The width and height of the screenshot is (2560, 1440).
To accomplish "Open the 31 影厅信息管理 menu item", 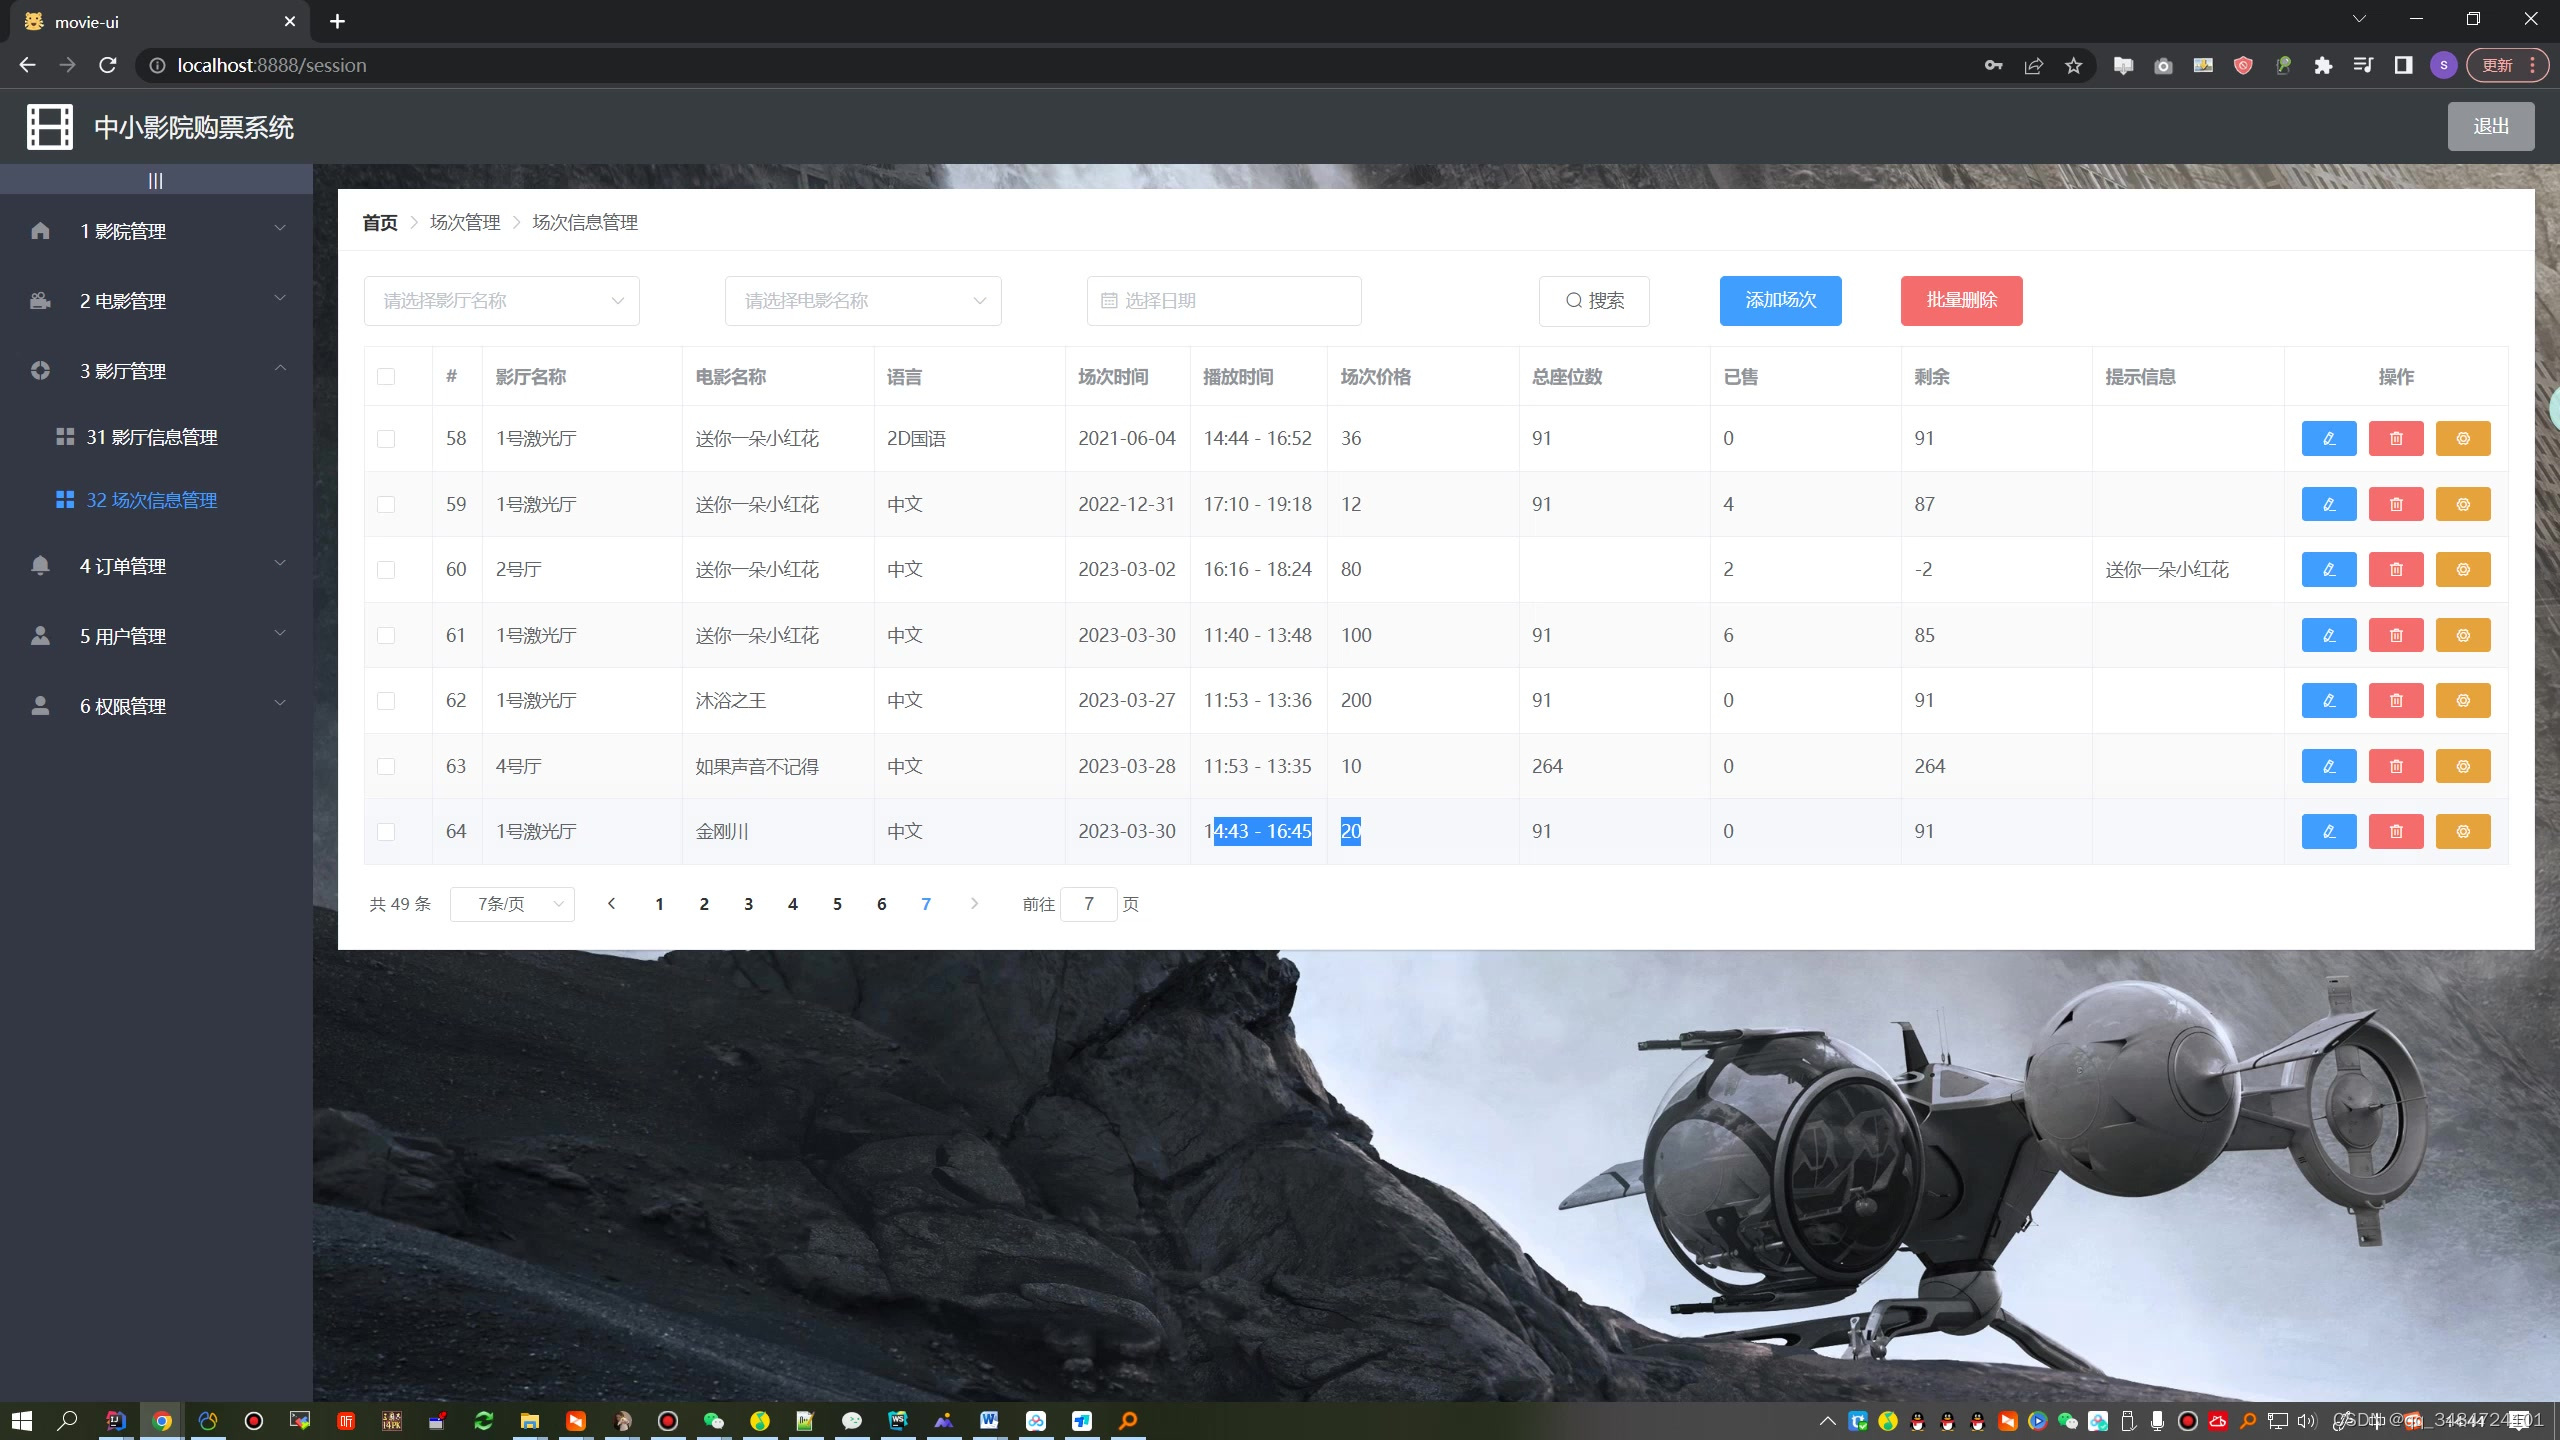I will click(x=151, y=437).
